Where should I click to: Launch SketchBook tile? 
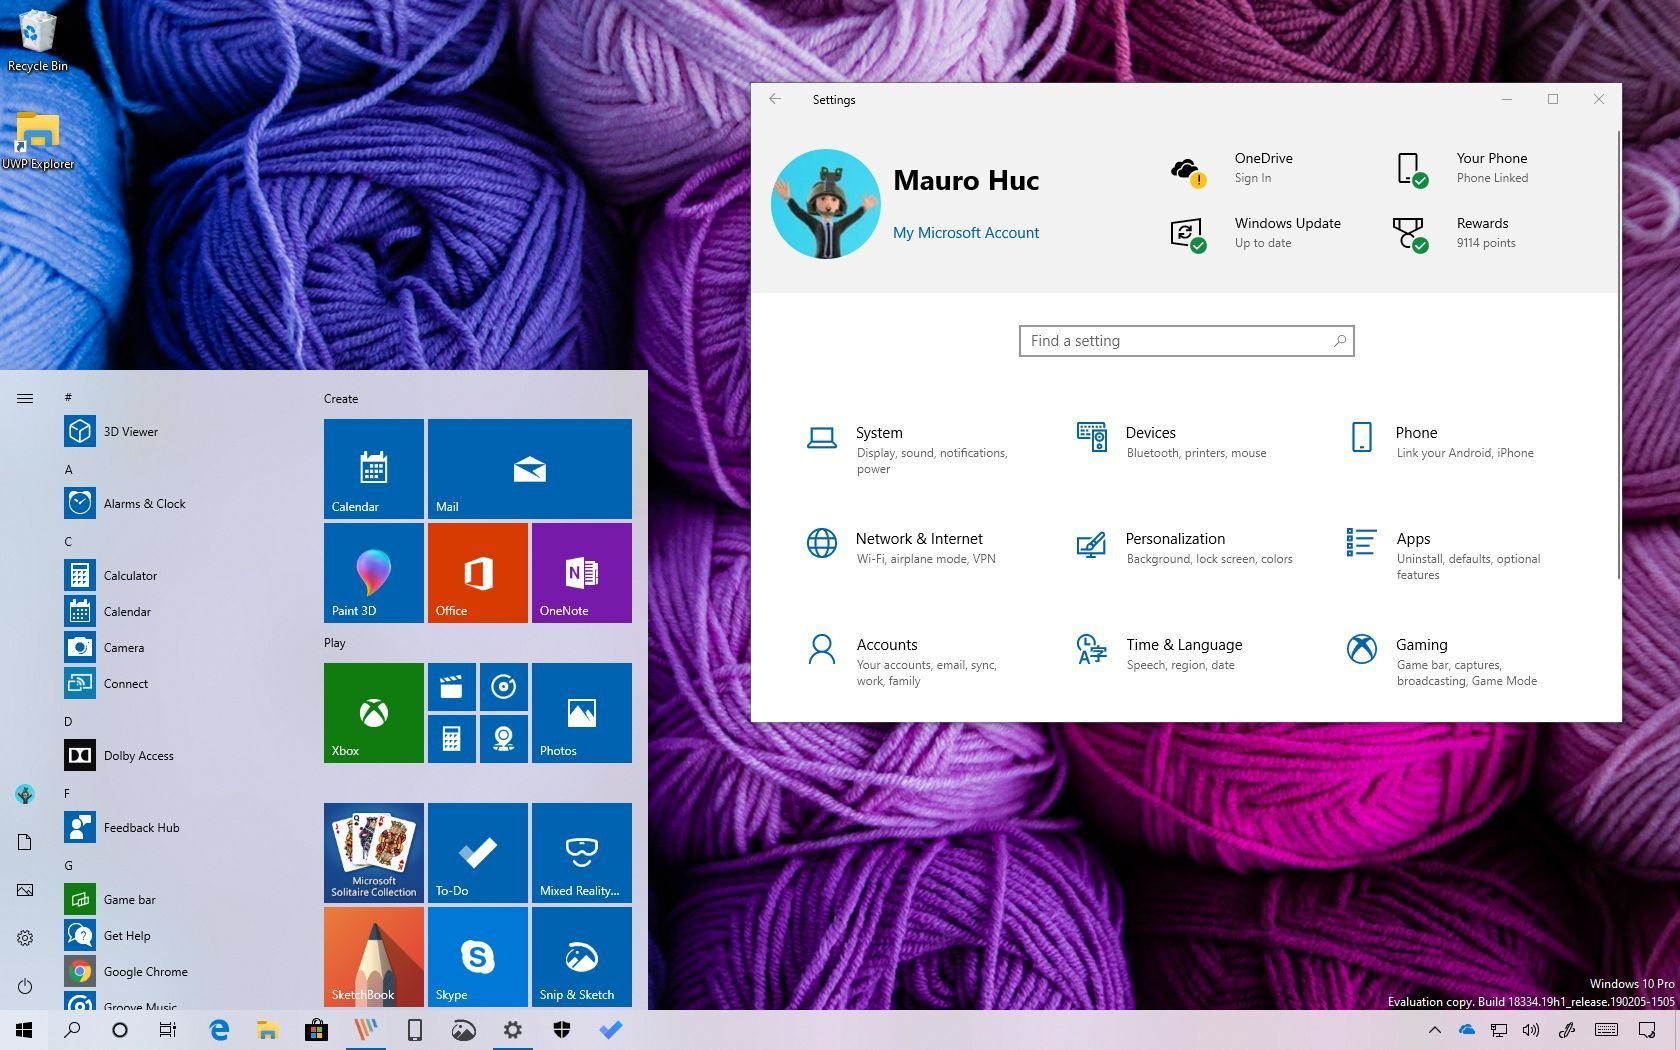tap(374, 957)
